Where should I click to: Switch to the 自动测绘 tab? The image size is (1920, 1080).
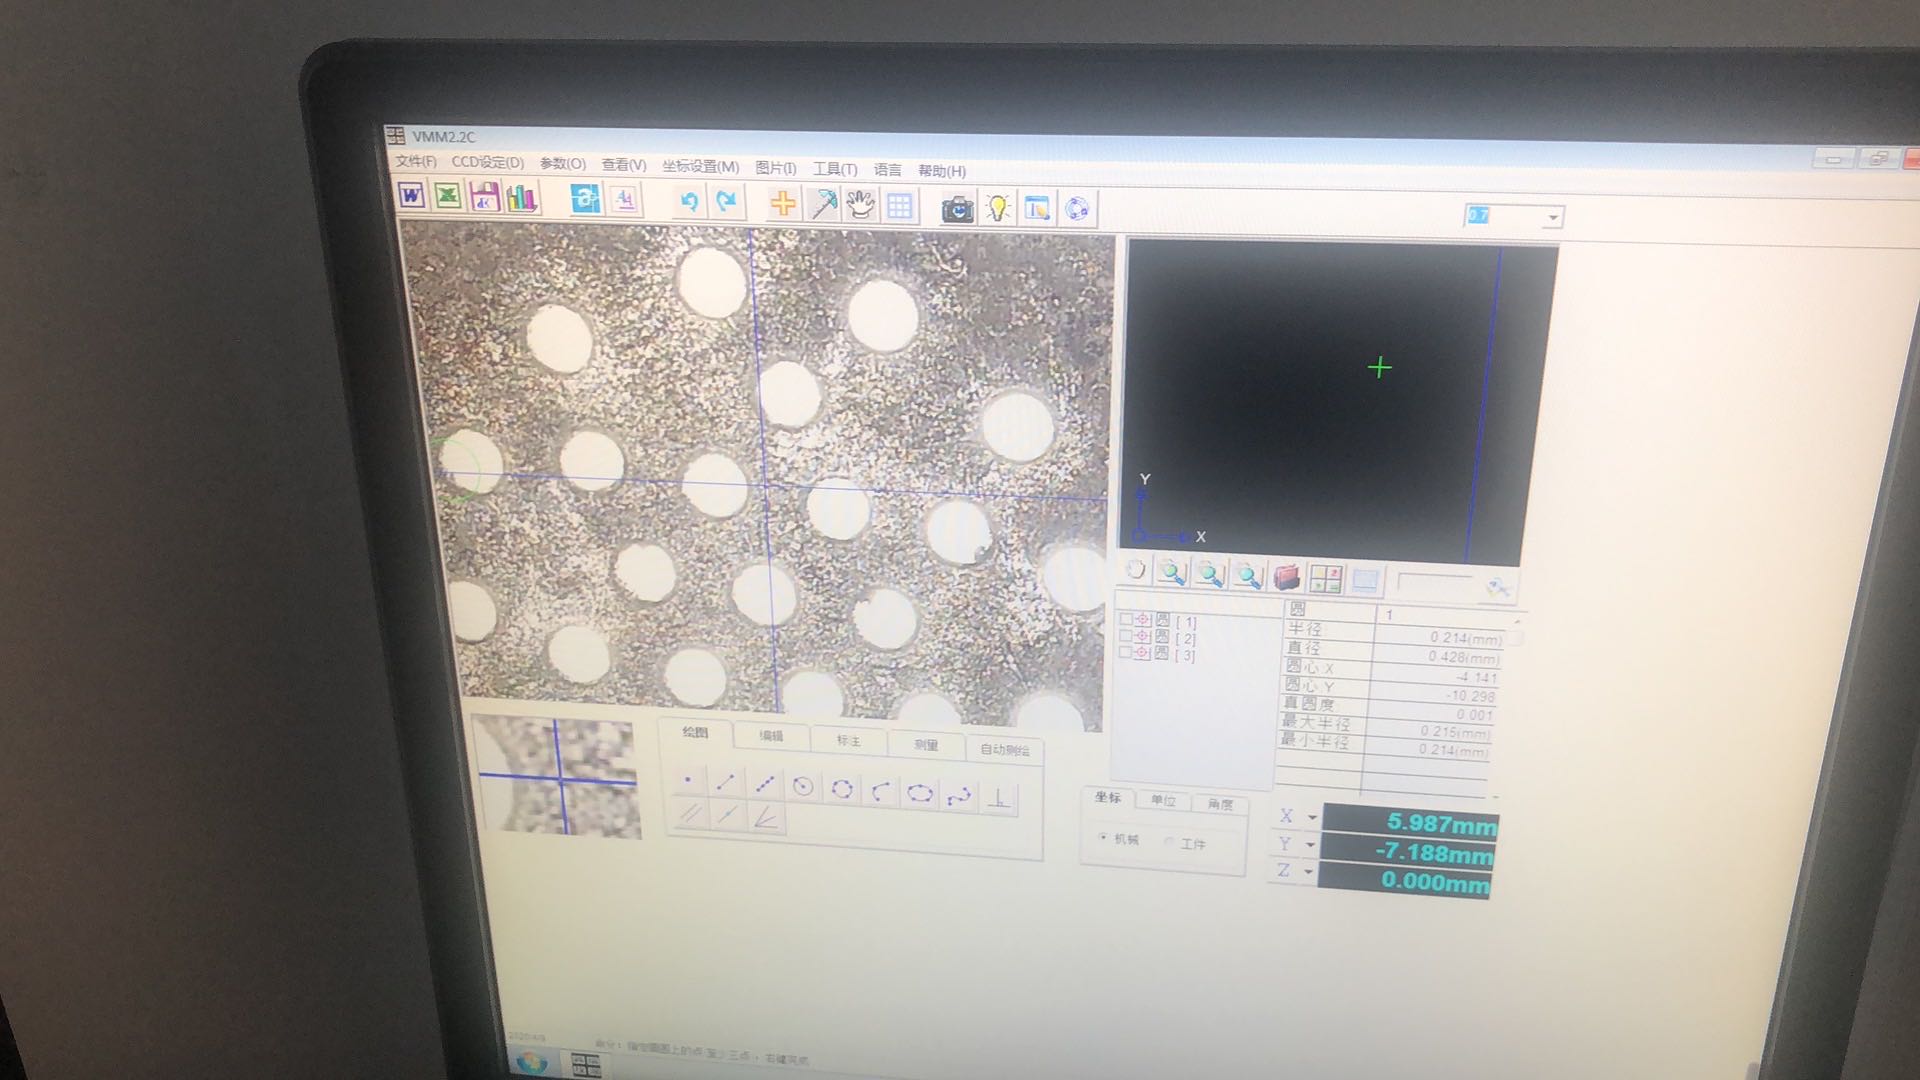coord(1004,749)
